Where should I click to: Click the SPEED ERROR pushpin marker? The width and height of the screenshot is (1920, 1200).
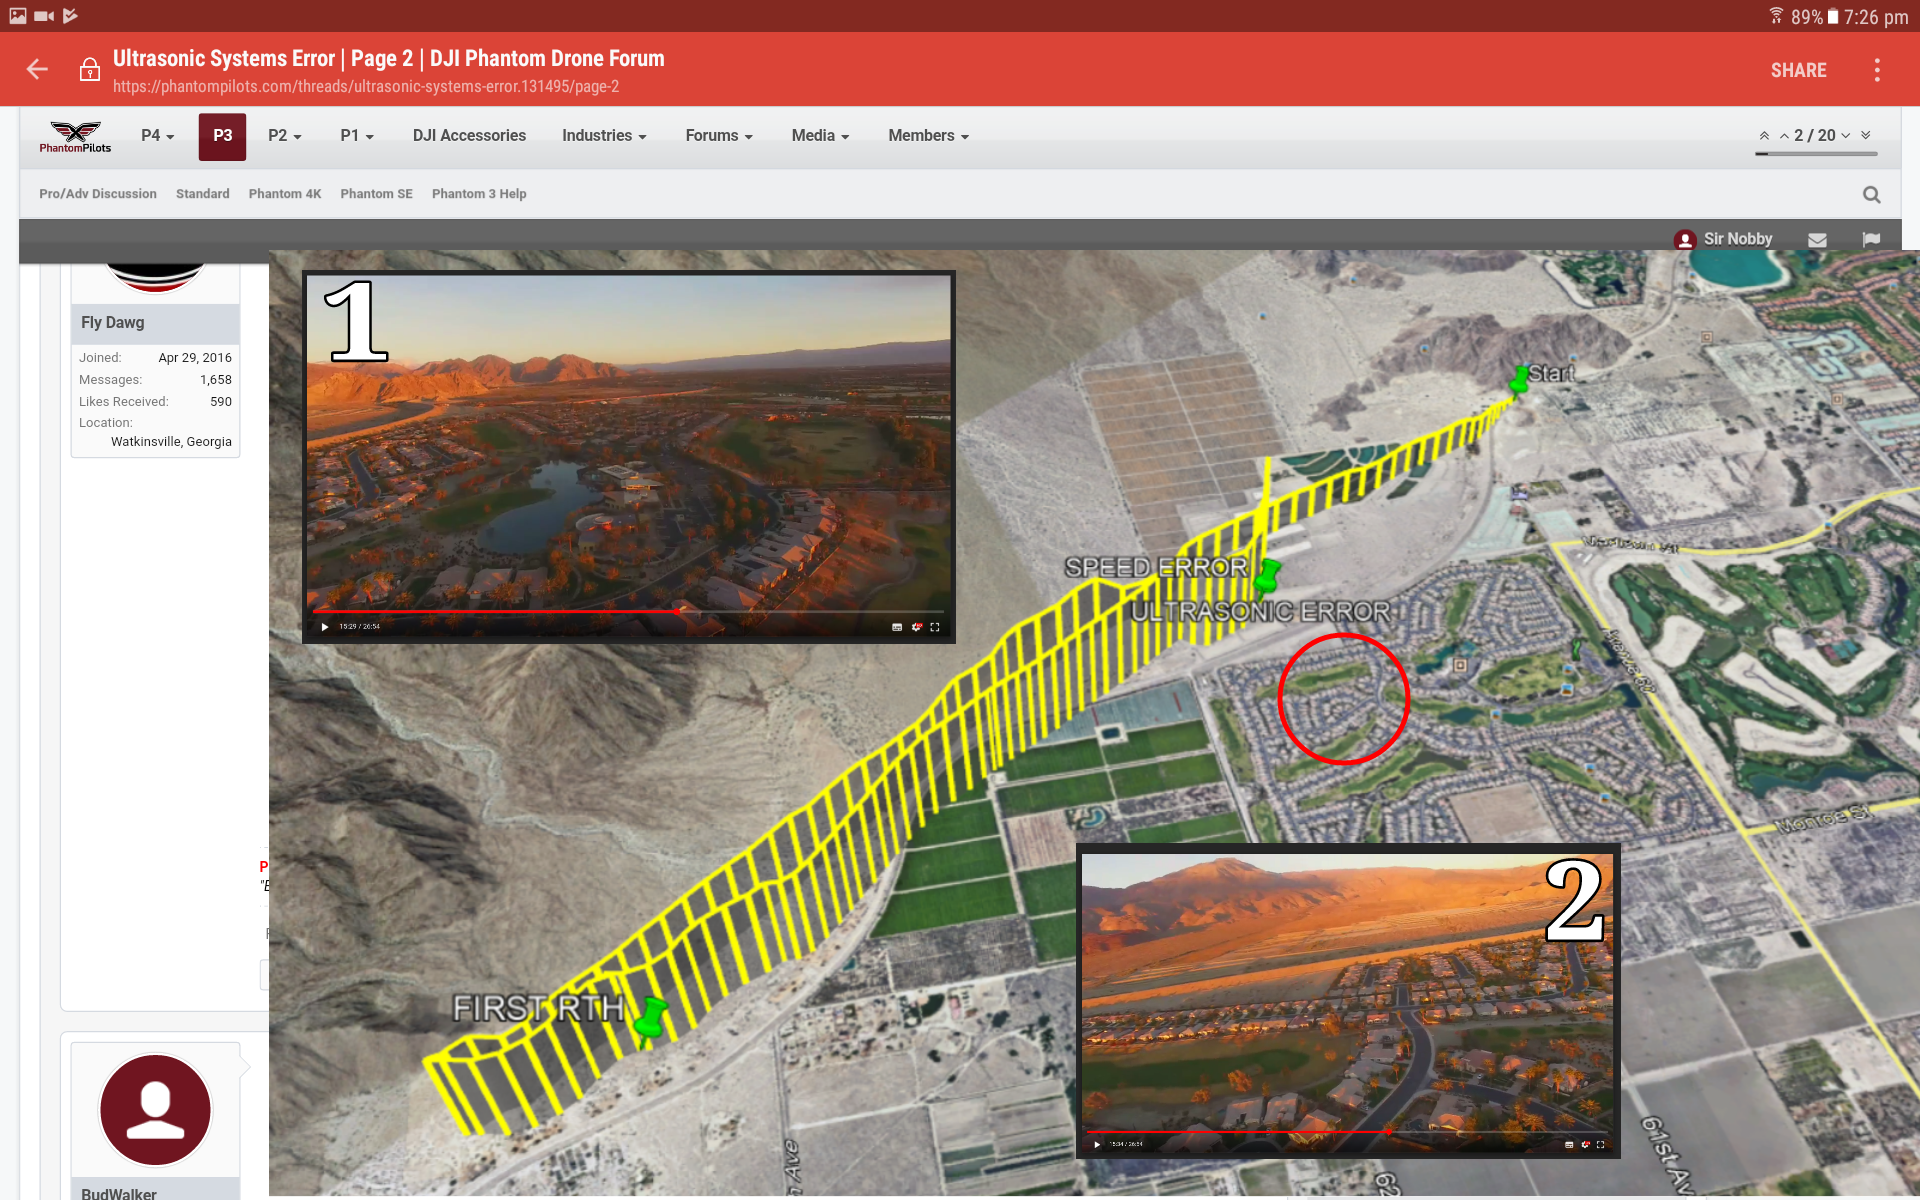coord(1266,580)
